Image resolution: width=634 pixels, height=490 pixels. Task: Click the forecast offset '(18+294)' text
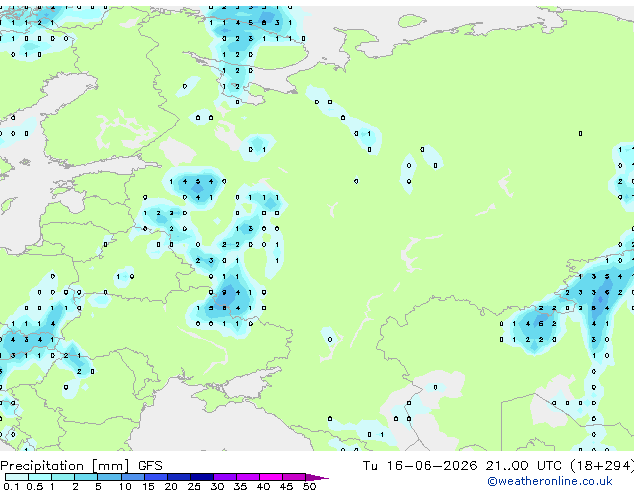click(602, 466)
